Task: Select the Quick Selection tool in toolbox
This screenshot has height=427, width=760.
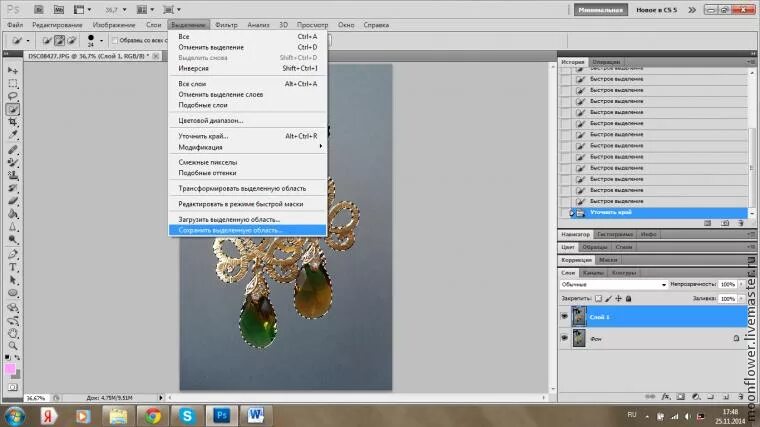Action: click(13, 109)
